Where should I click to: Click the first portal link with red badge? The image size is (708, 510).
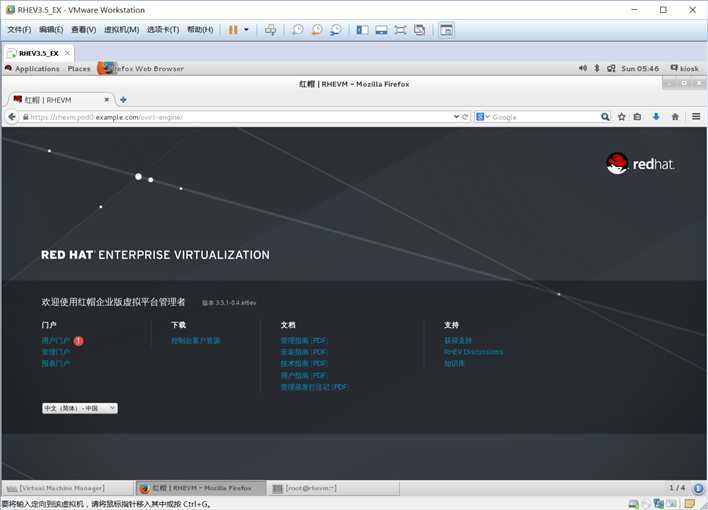click(56, 341)
